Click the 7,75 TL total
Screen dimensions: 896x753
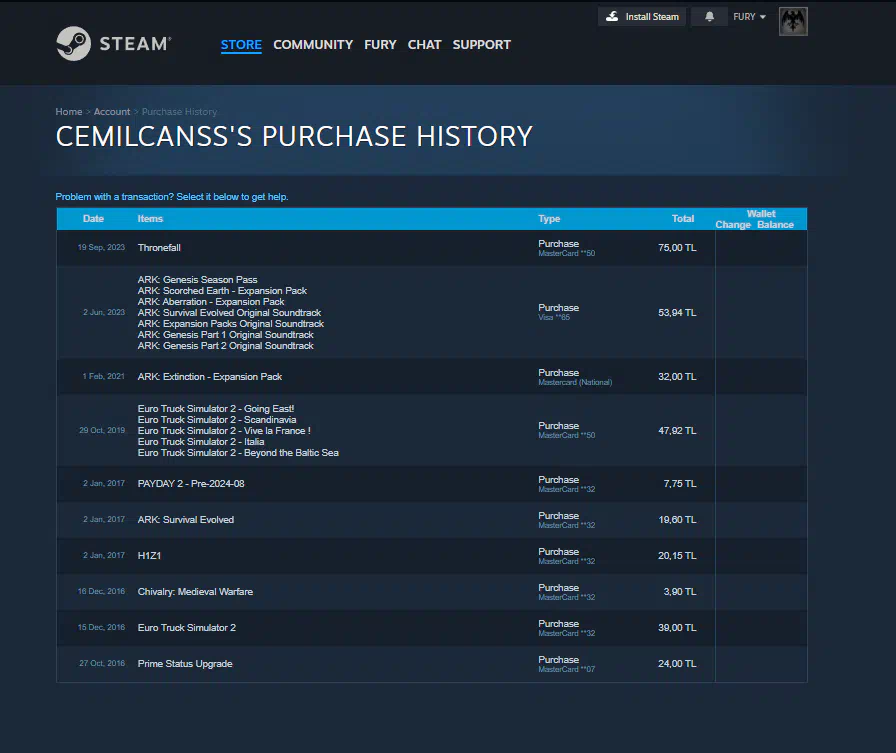(x=680, y=484)
